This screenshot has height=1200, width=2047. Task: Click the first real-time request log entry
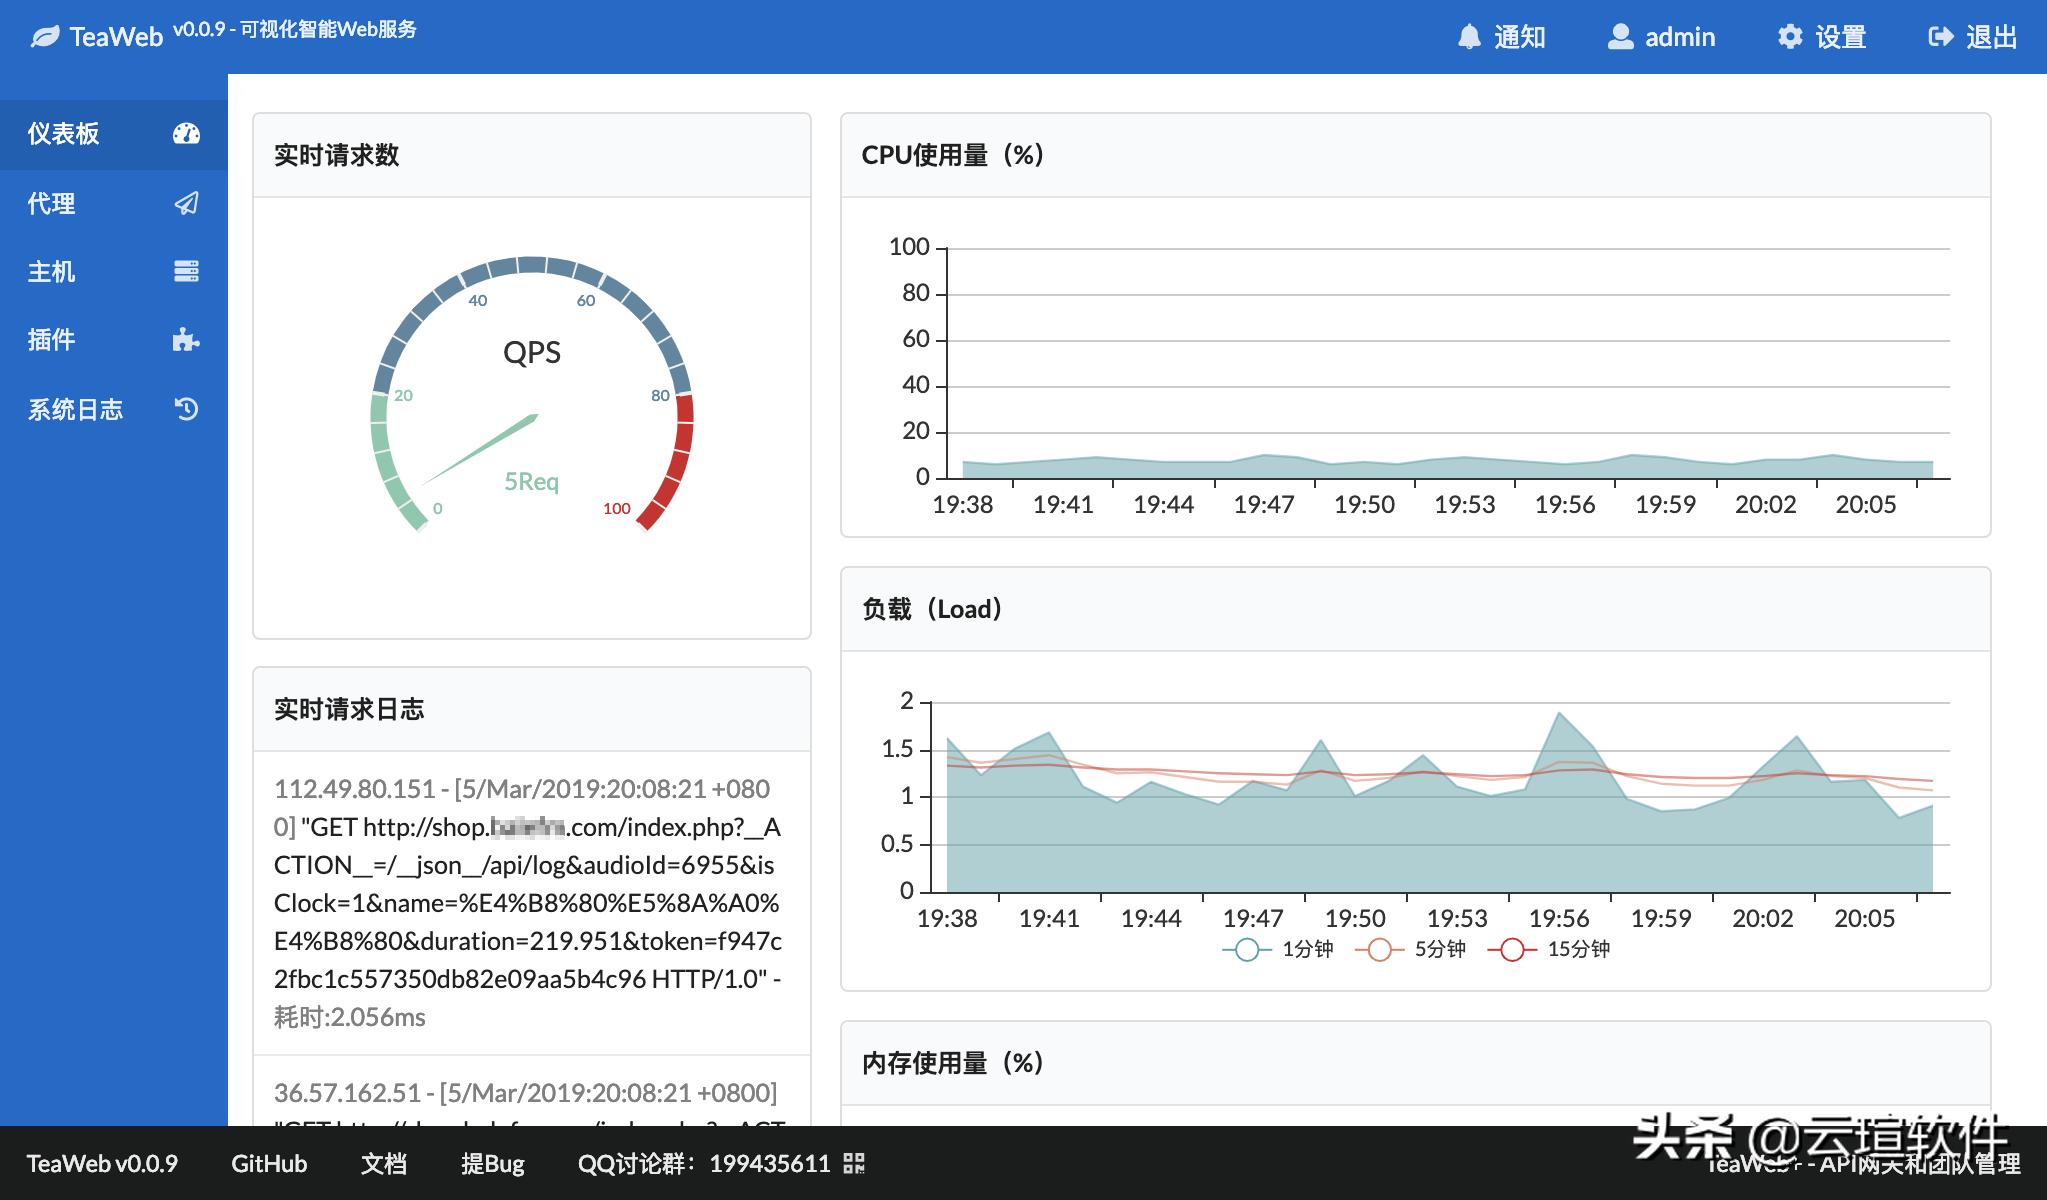pos(528,902)
